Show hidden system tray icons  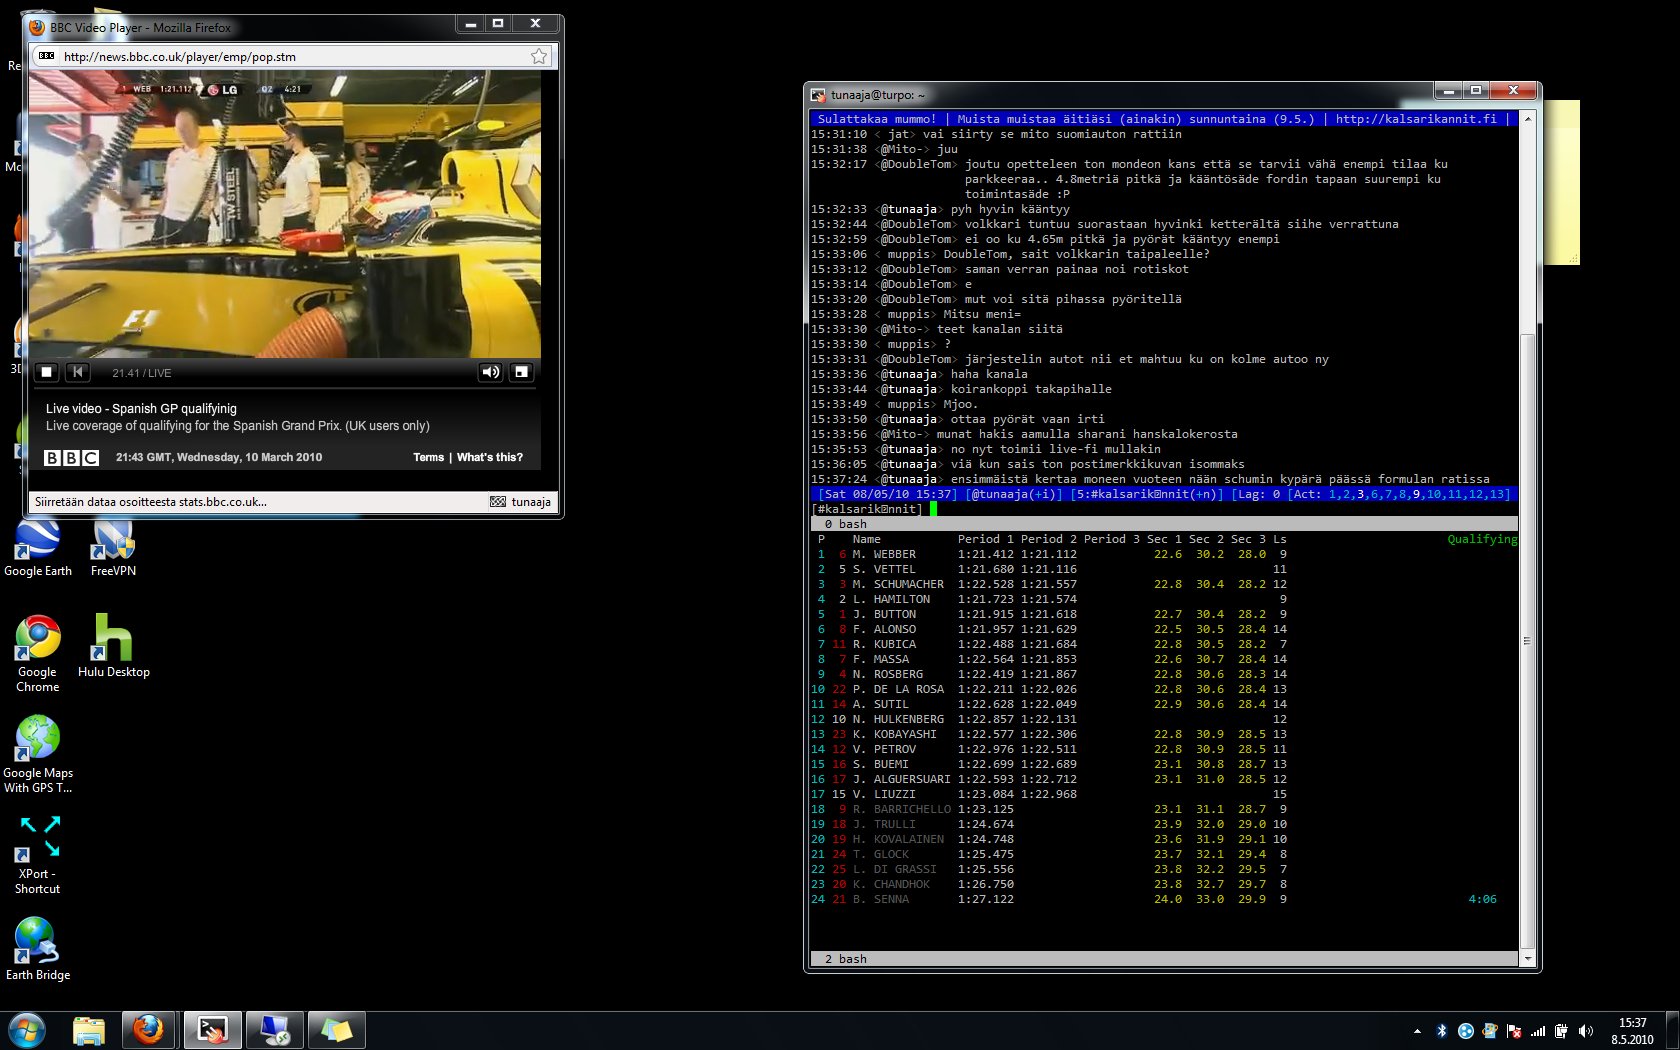click(1416, 1031)
